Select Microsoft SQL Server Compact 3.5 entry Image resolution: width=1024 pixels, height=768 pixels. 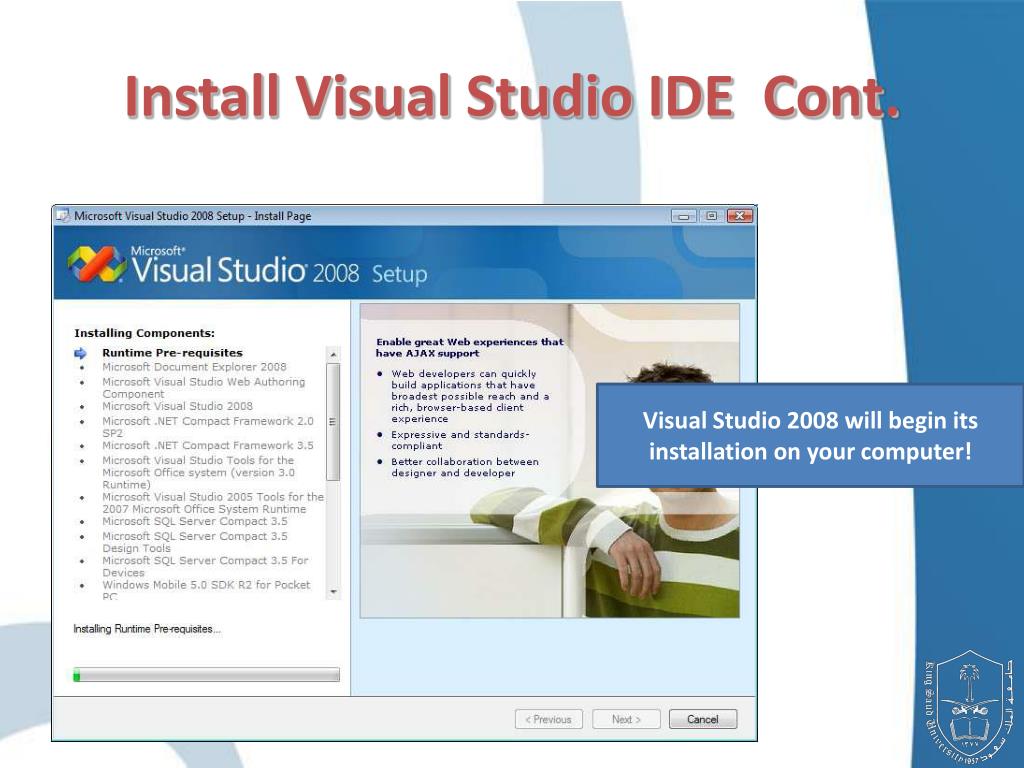pyautogui.click(x=195, y=521)
